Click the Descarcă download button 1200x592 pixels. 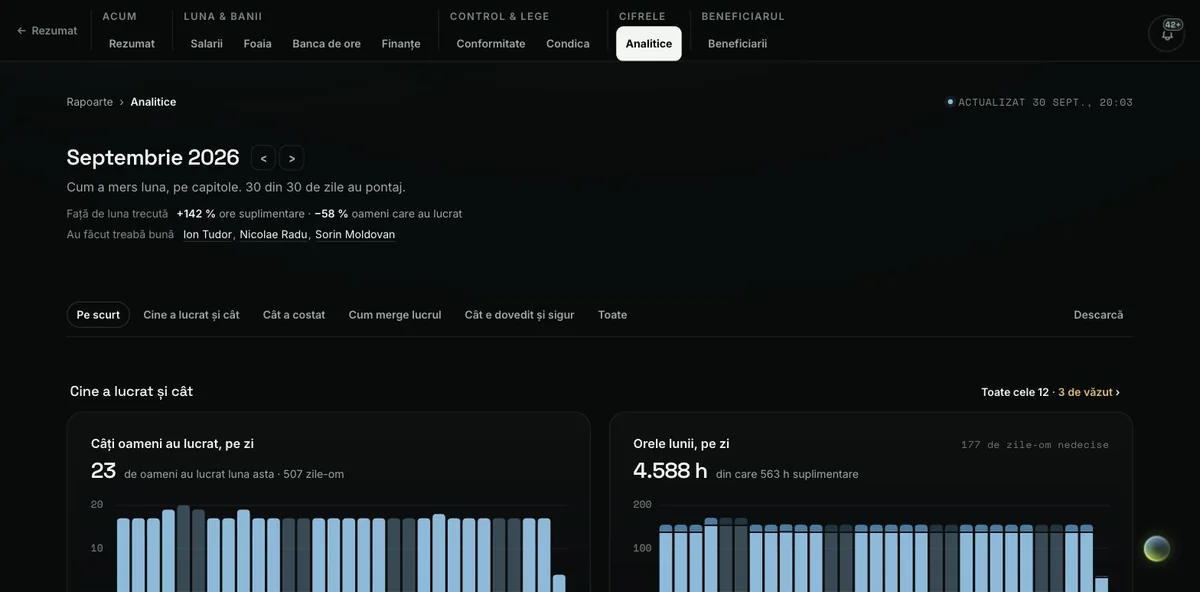pyautogui.click(x=1099, y=315)
